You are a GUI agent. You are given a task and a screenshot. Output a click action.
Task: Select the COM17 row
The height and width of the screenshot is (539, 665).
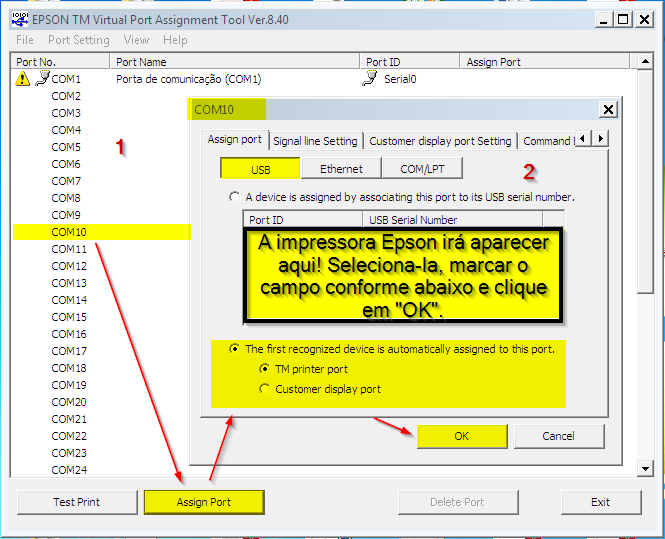(x=69, y=351)
